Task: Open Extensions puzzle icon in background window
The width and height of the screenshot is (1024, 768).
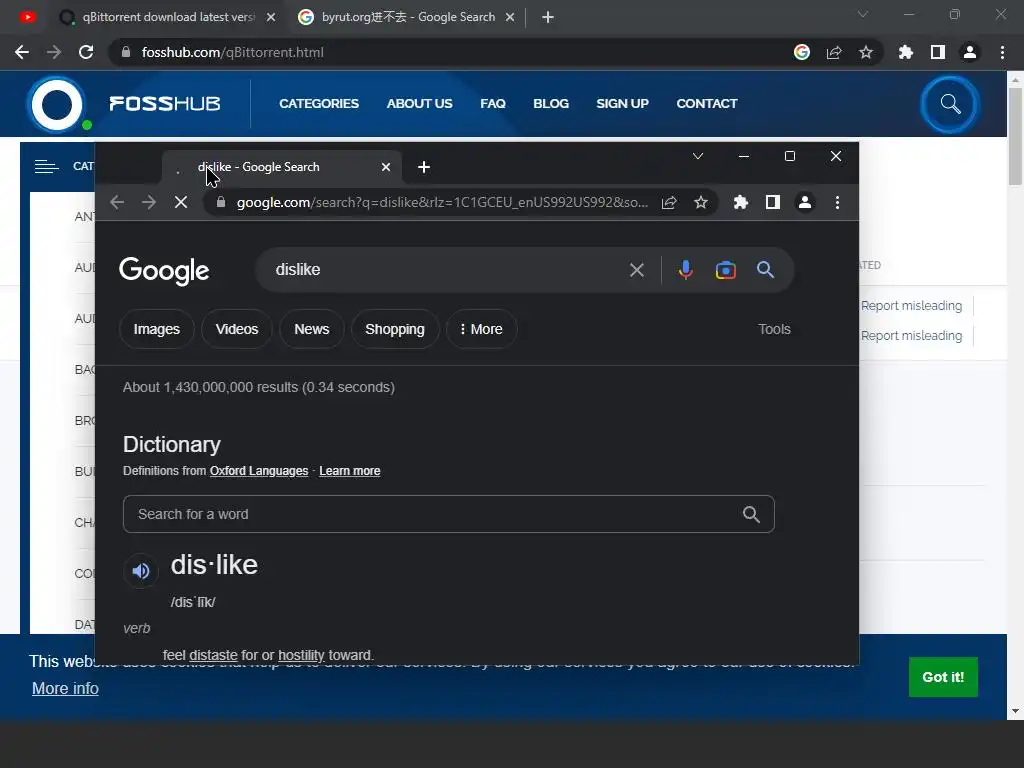Action: click(906, 52)
